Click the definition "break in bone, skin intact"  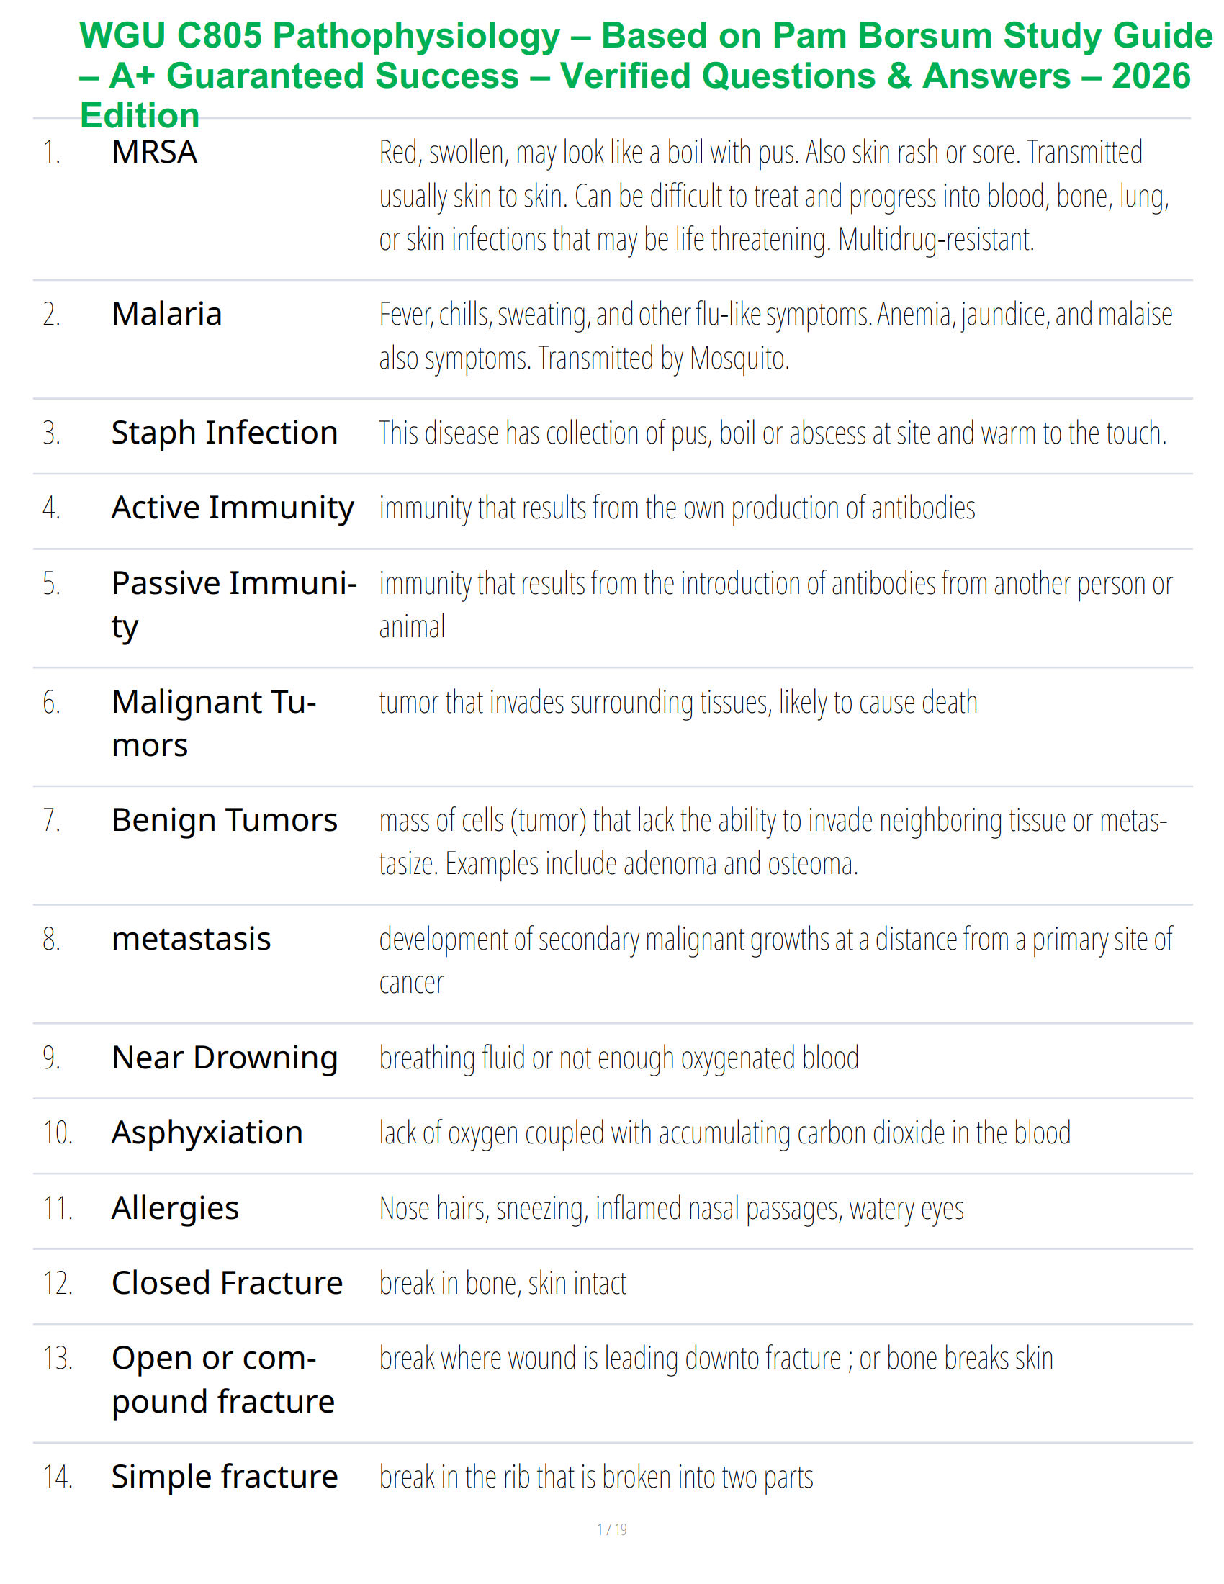coord(503,1284)
